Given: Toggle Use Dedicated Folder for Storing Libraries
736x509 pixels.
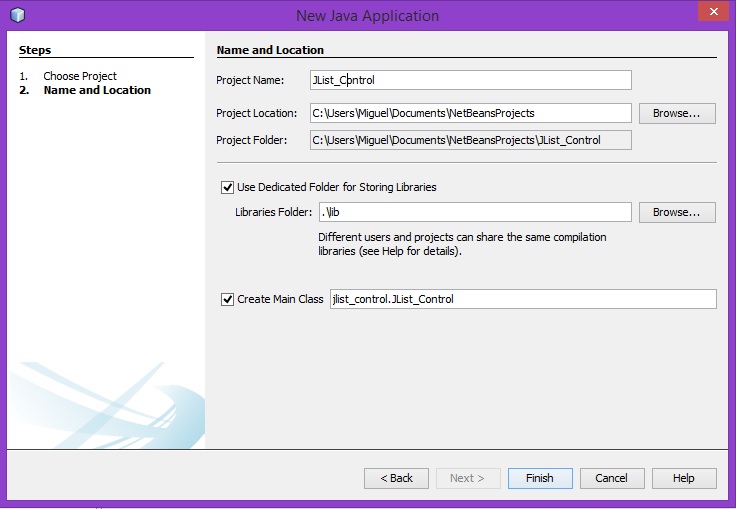Looking at the screenshot, I should (227, 187).
